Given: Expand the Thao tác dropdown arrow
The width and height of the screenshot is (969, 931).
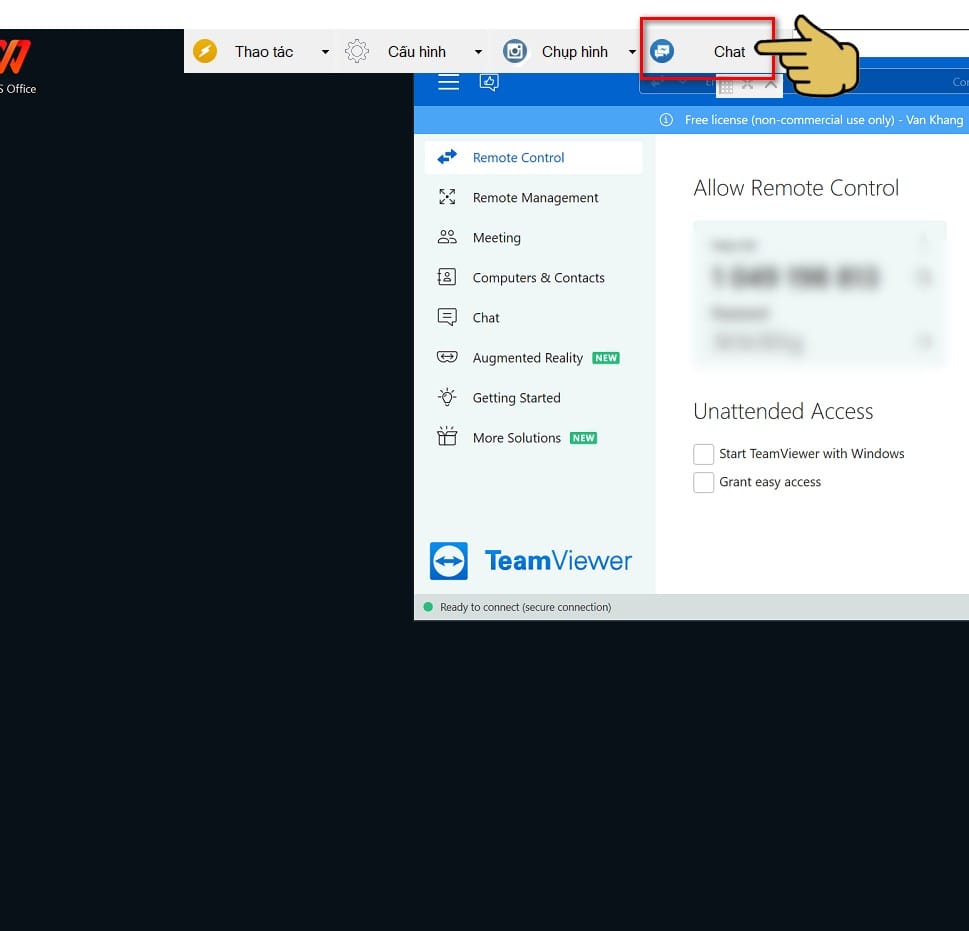Looking at the screenshot, I should click(325, 52).
